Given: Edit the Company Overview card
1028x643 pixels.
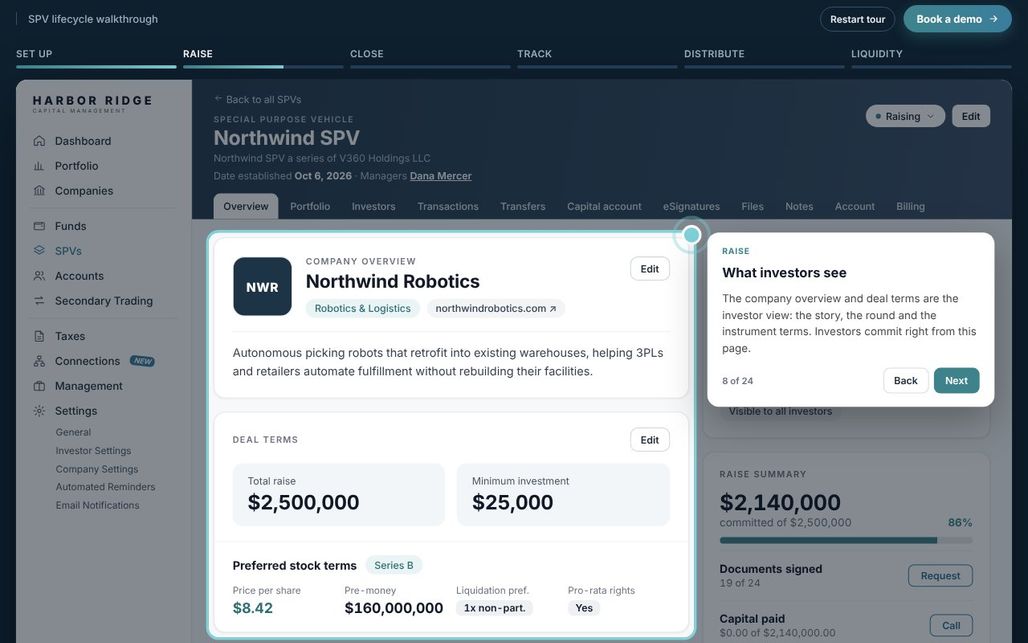Looking at the screenshot, I should tap(650, 269).
